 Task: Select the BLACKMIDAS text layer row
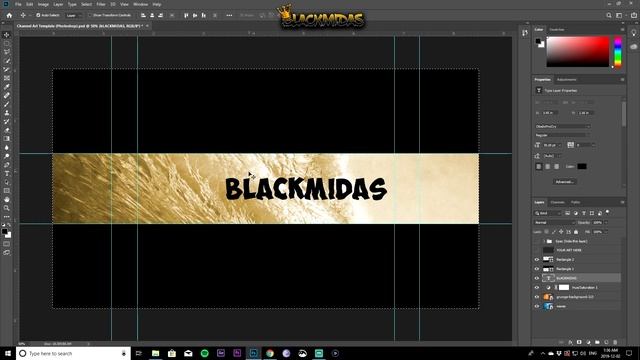coord(581,278)
